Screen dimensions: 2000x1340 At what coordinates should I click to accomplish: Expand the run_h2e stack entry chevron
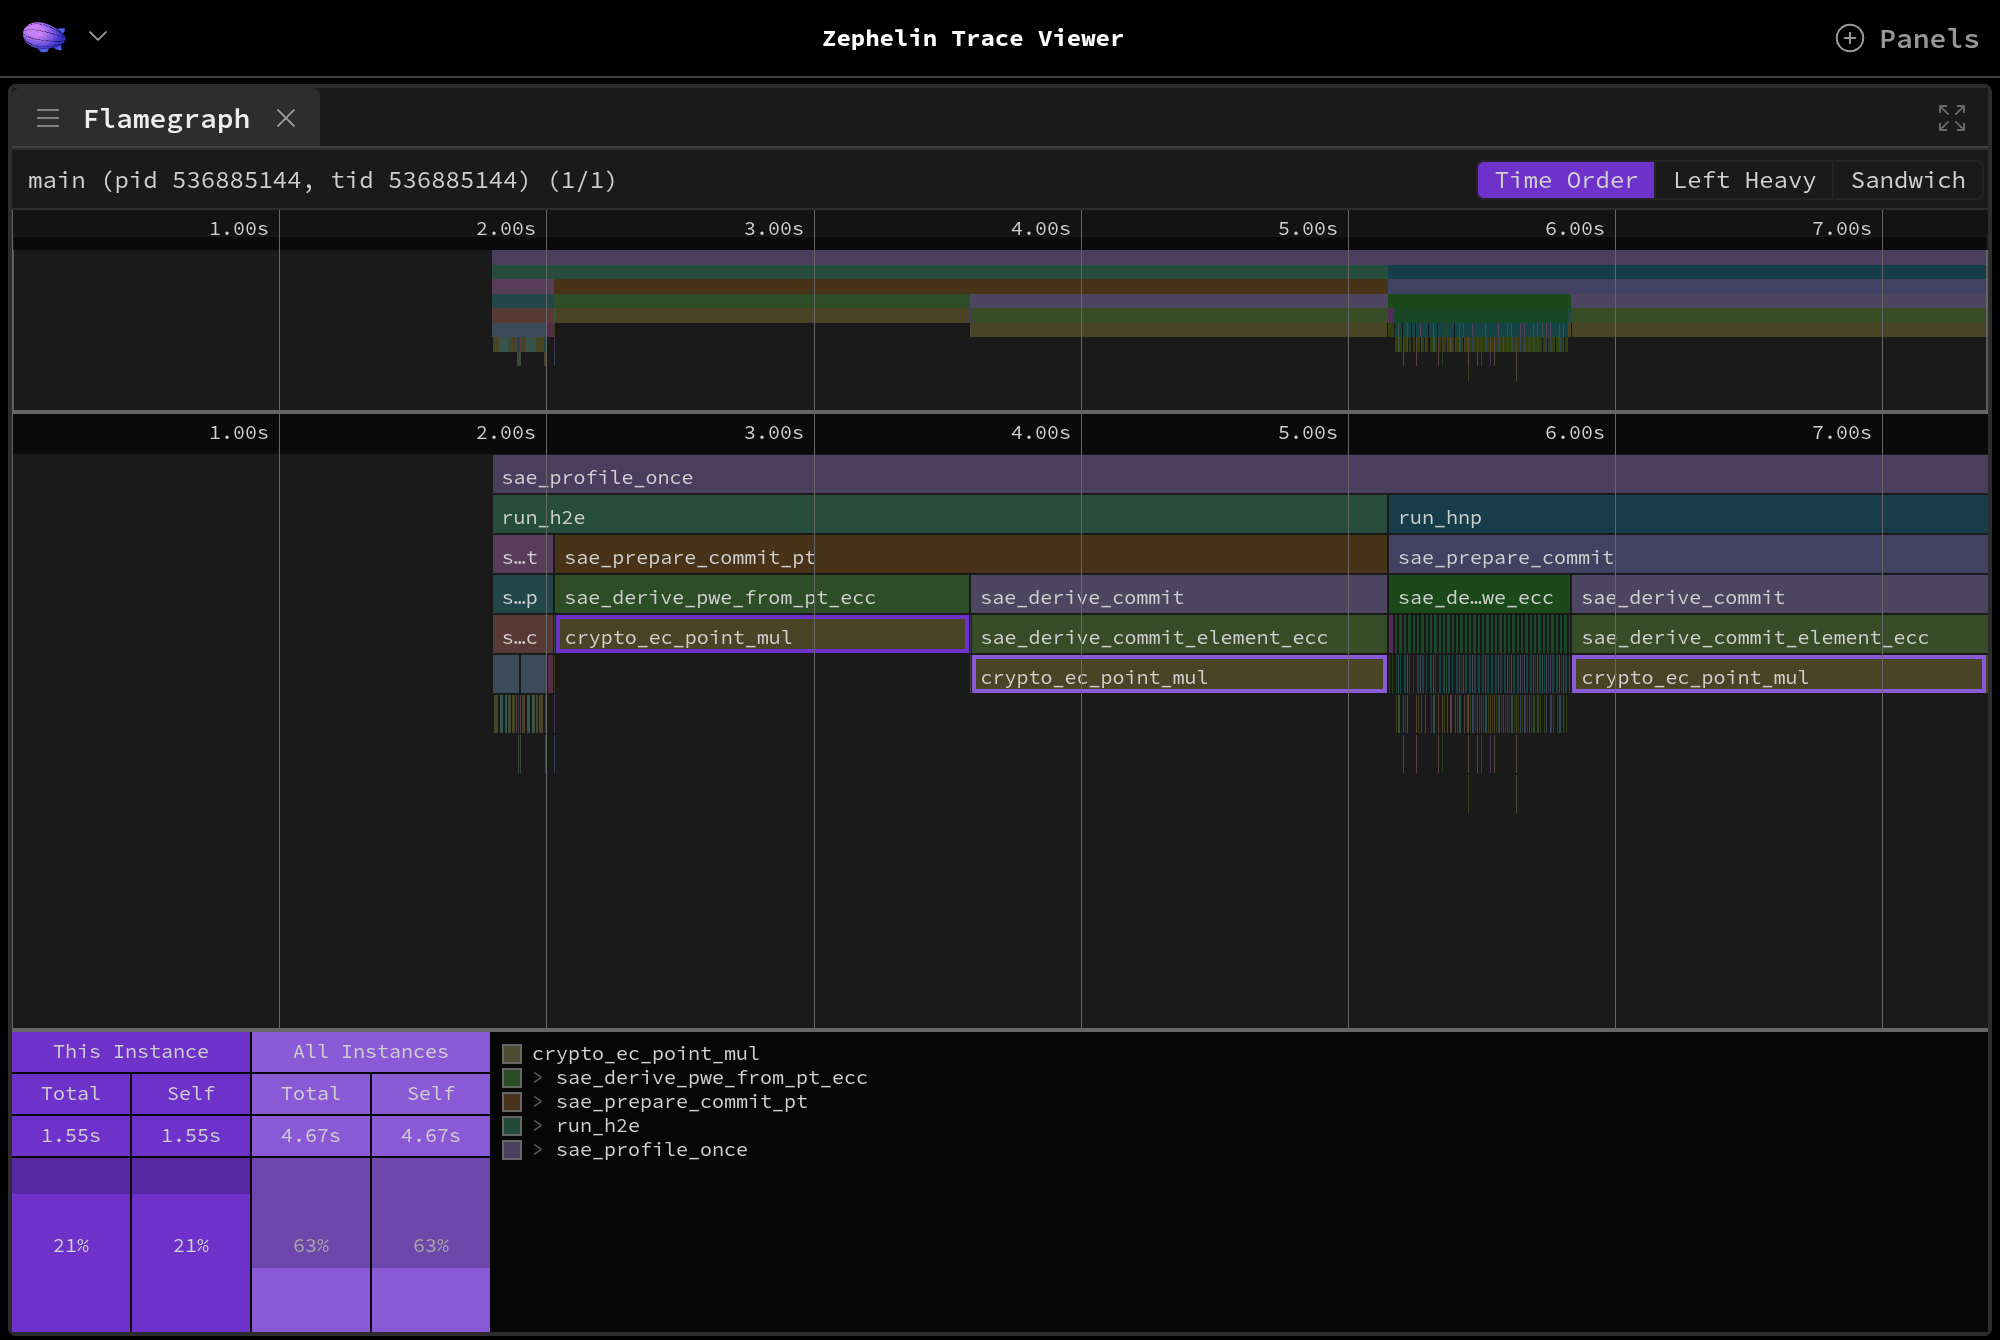coord(538,1125)
